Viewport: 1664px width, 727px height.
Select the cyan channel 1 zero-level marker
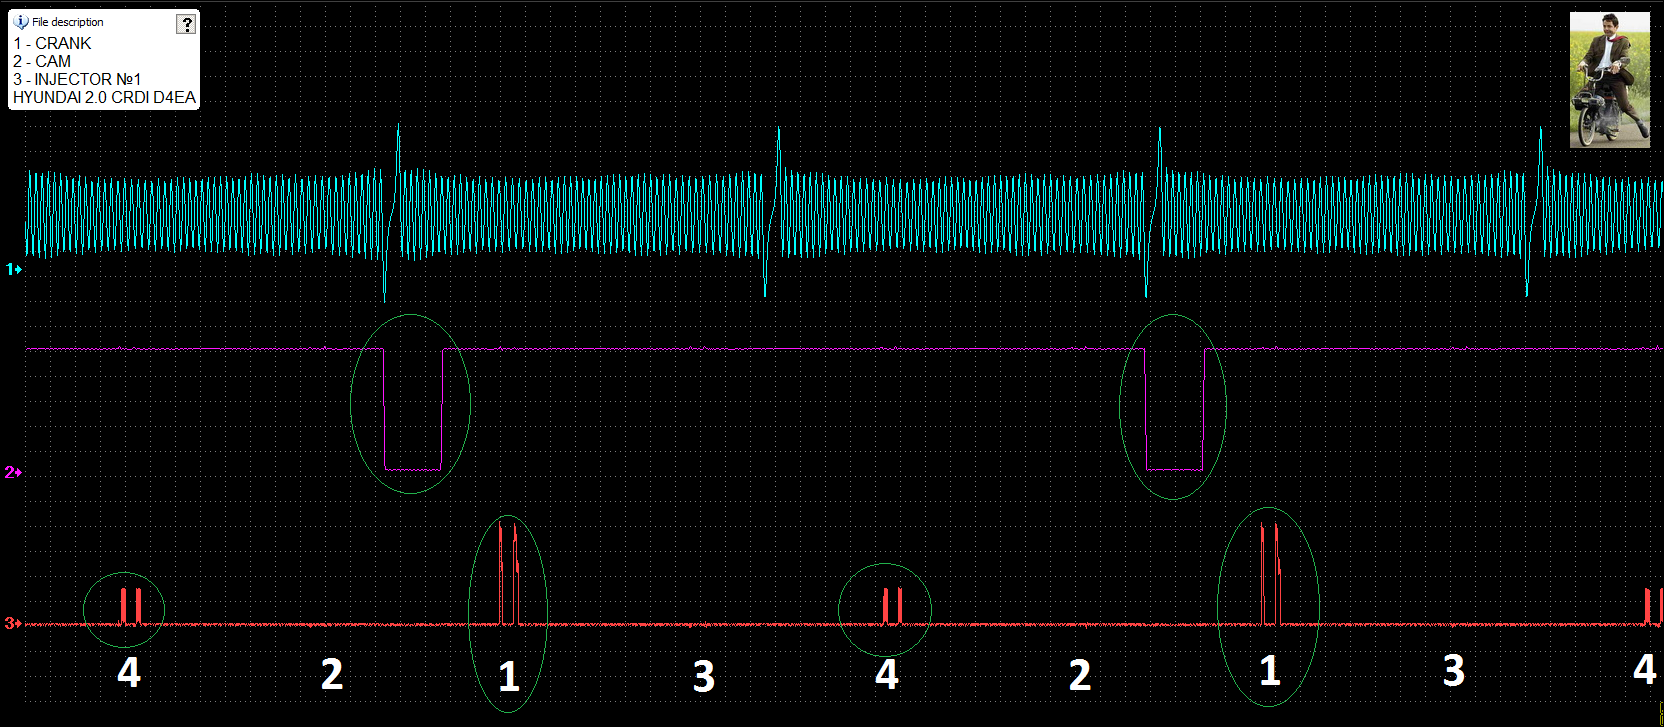click(x=13, y=269)
